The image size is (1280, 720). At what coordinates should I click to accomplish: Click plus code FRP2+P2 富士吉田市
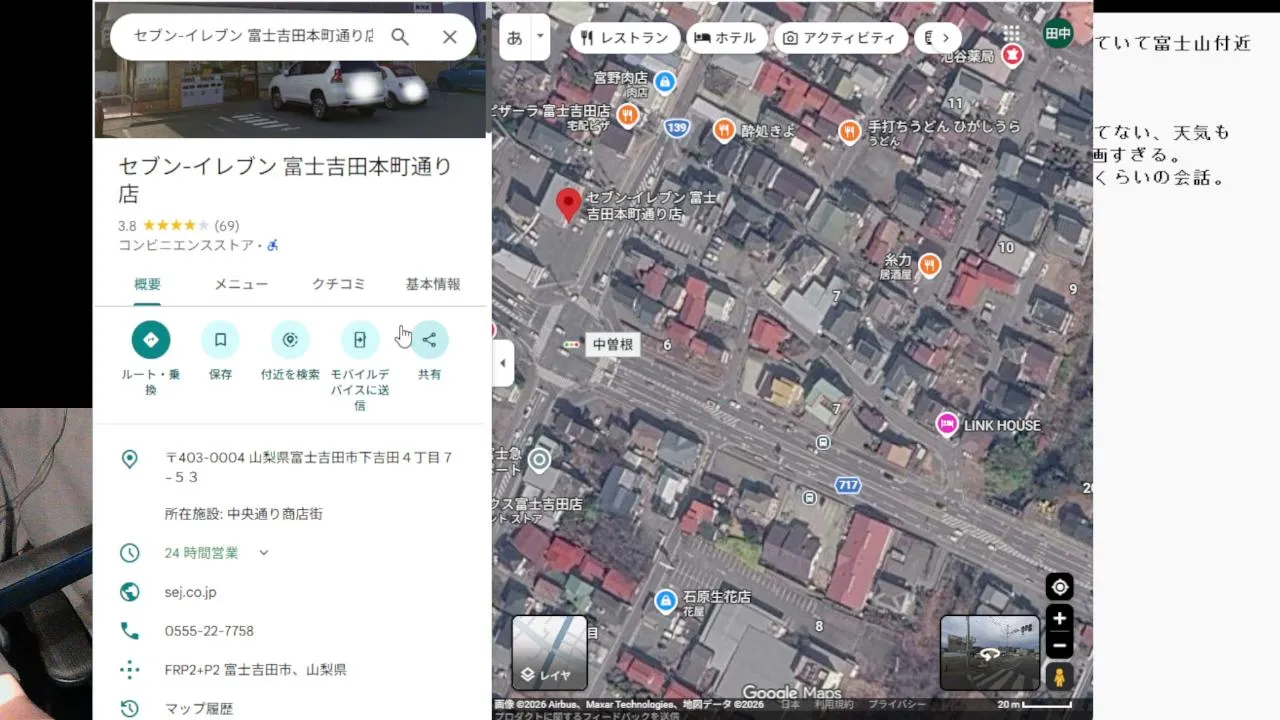pos(255,670)
